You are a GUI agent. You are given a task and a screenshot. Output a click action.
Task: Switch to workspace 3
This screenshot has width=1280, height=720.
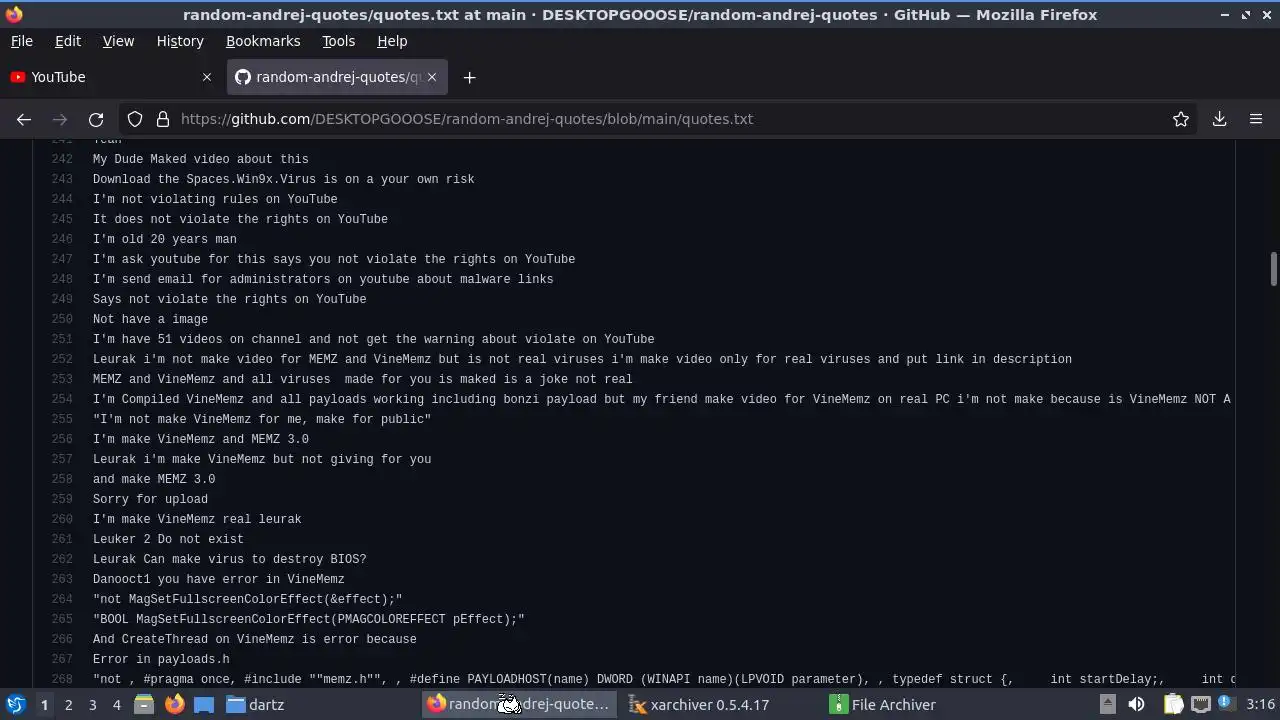click(92, 705)
